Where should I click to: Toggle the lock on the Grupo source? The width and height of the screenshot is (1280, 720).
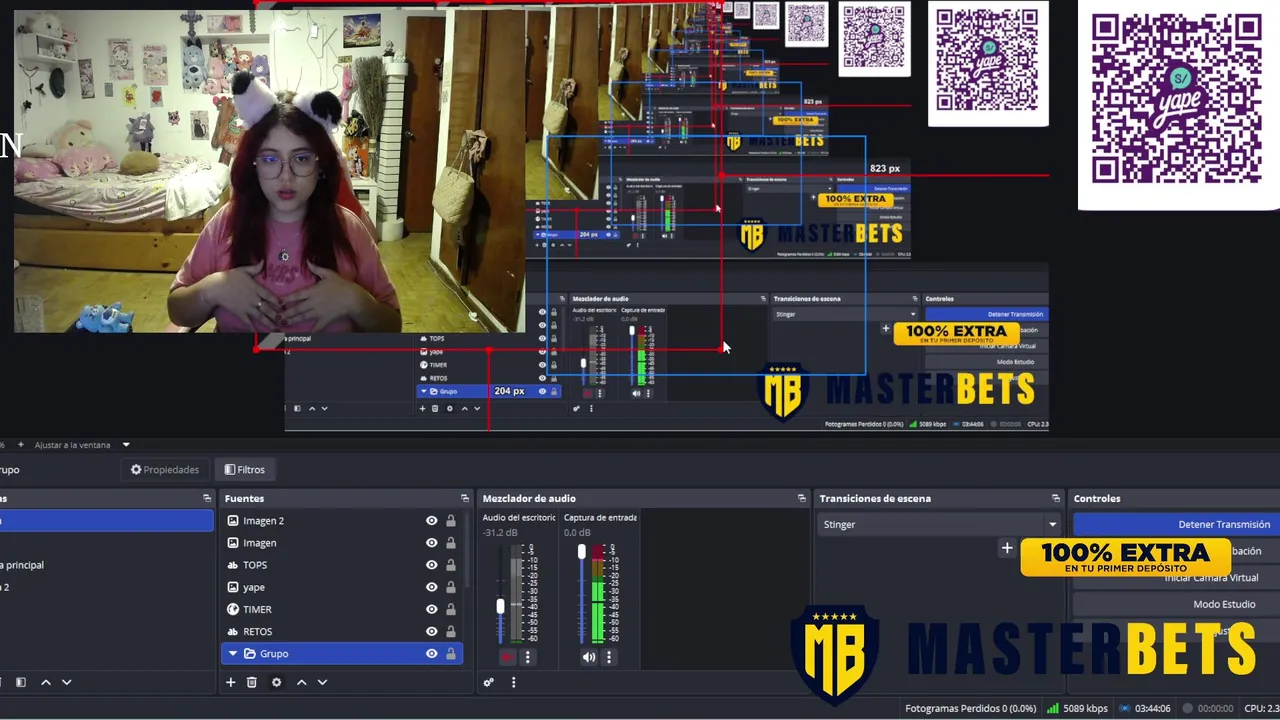451,654
